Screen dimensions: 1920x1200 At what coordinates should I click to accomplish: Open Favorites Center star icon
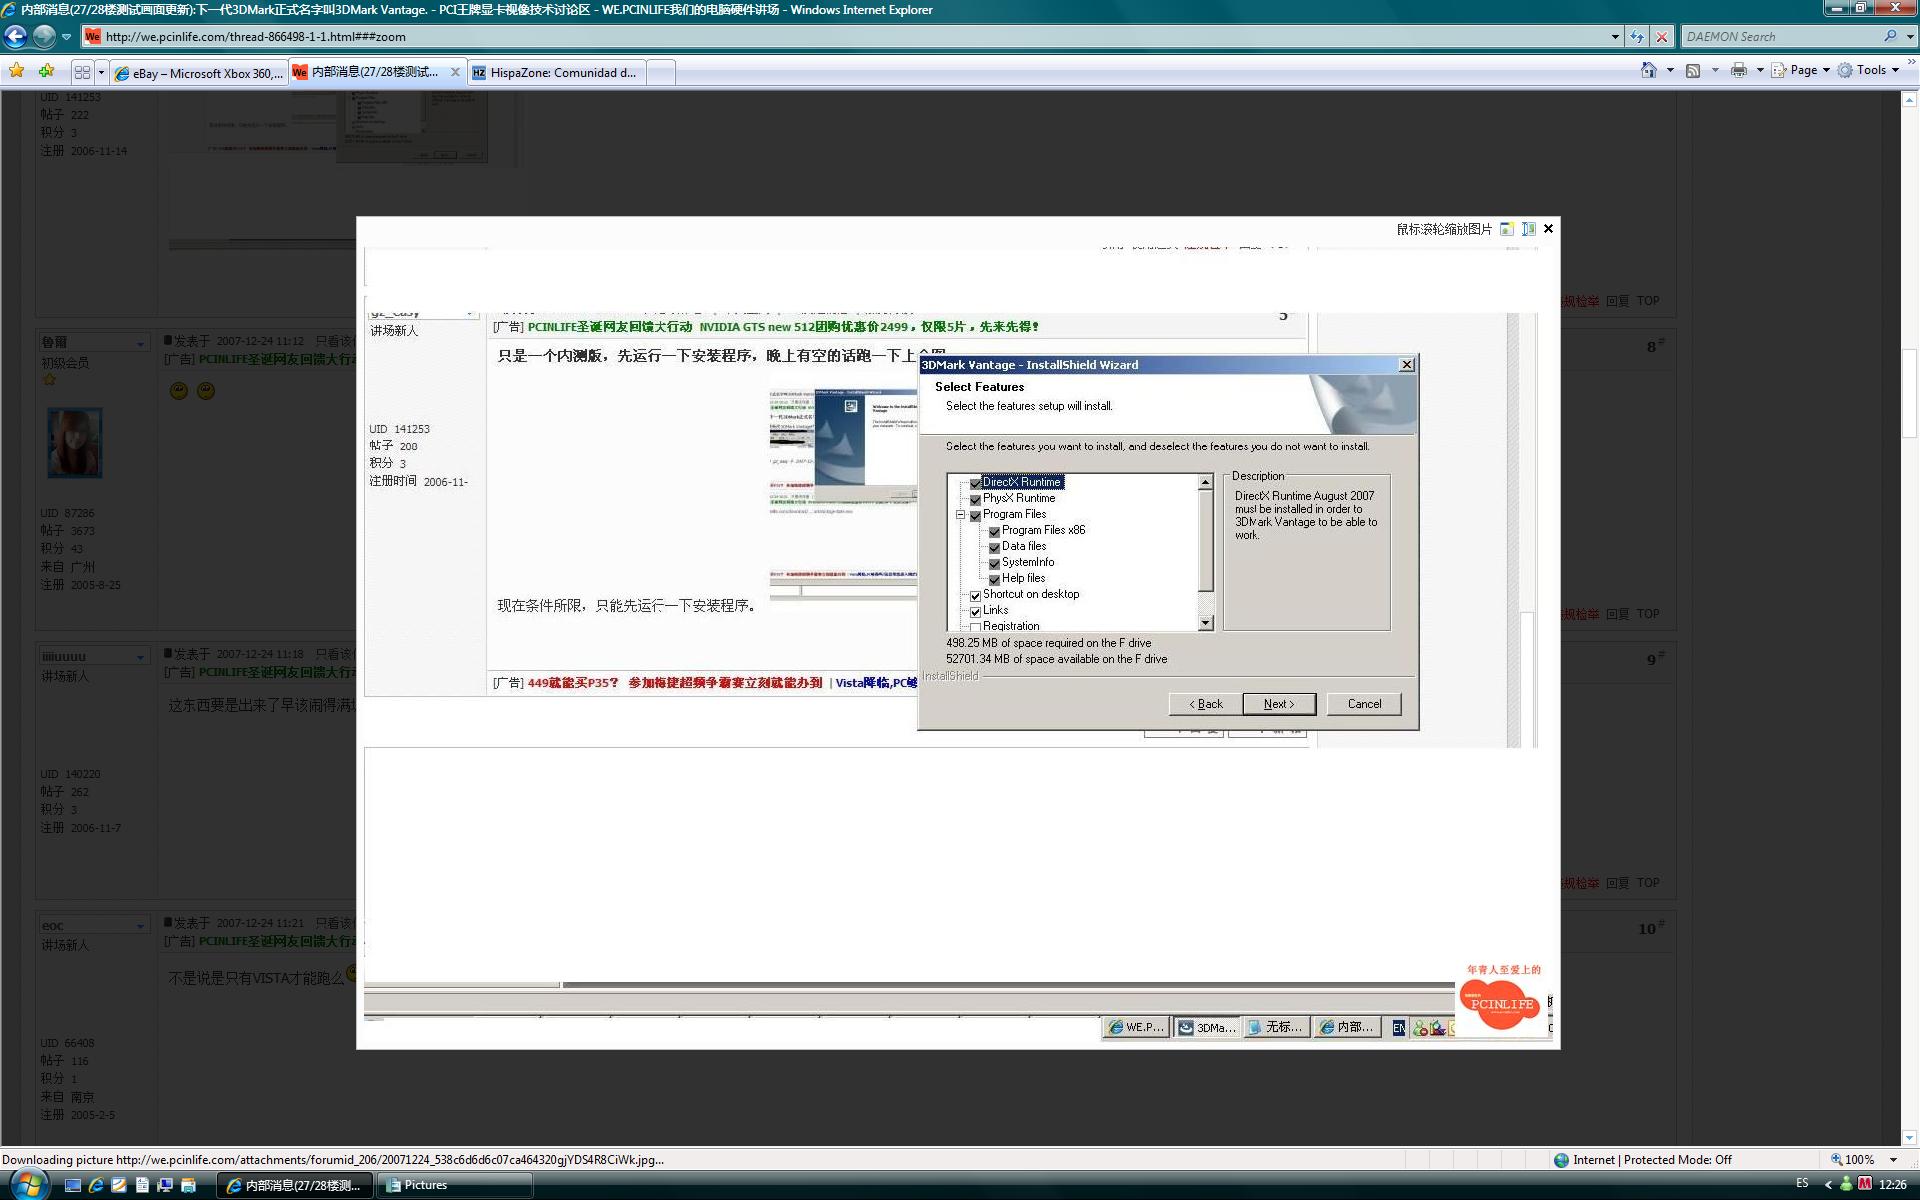pos(16,71)
